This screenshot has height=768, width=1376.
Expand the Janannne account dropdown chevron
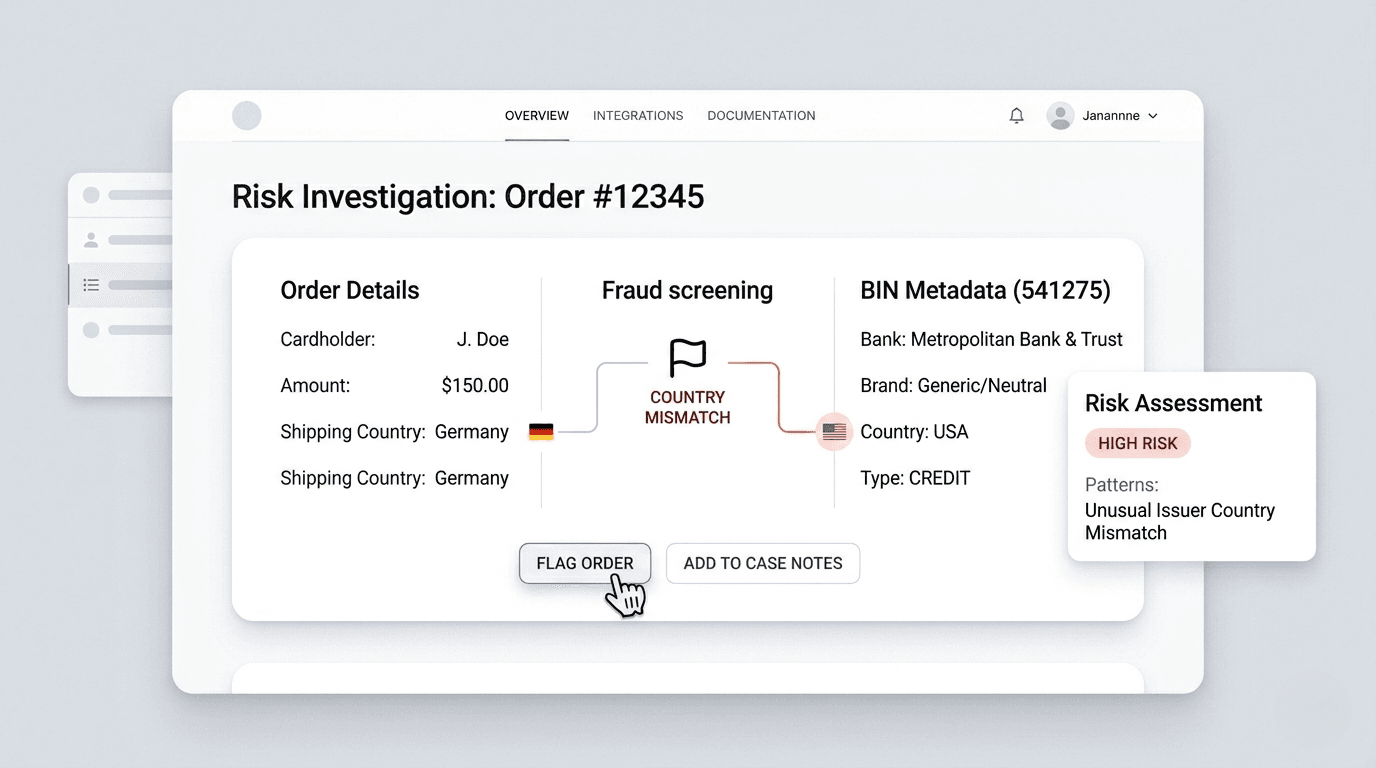click(1152, 116)
